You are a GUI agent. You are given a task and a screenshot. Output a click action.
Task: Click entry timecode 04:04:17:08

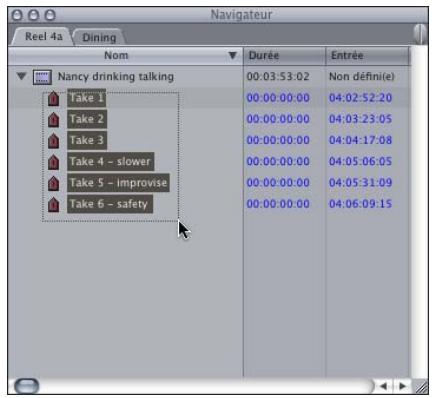[x=360, y=140]
